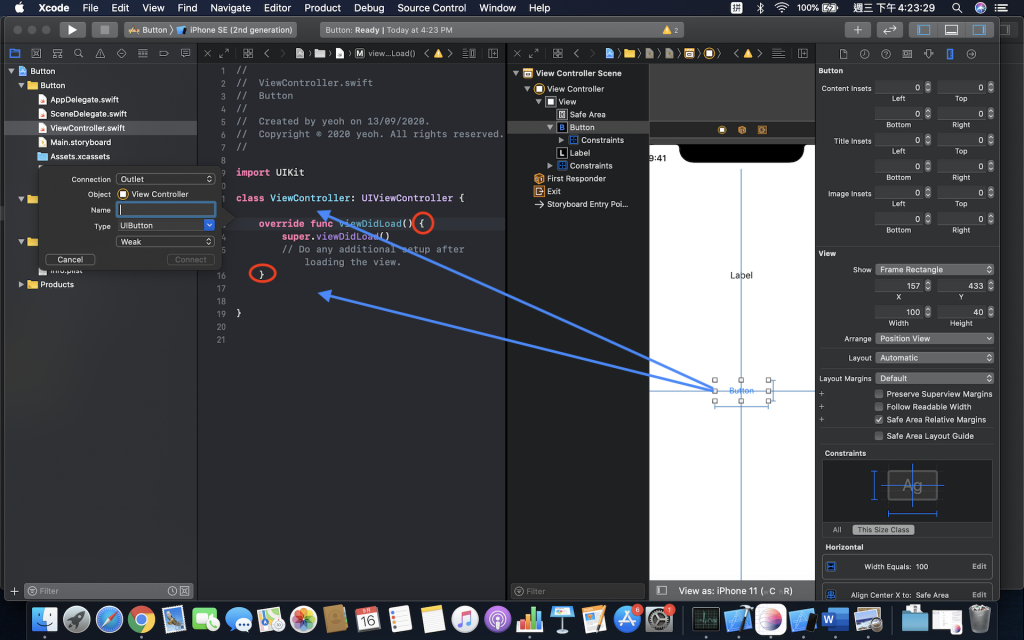Add a new file using navigator plus button
This screenshot has width=1024, height=640.
click(x=14, y=591)
